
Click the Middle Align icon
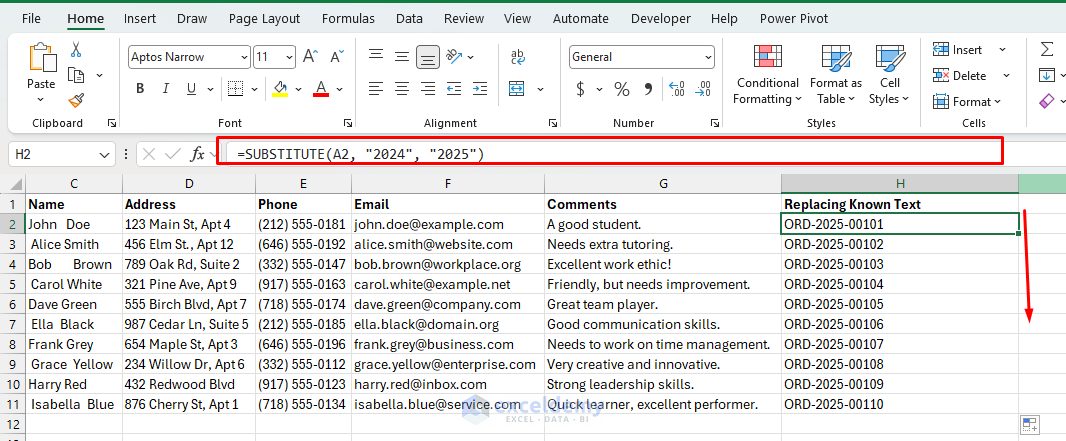(402, 56)
